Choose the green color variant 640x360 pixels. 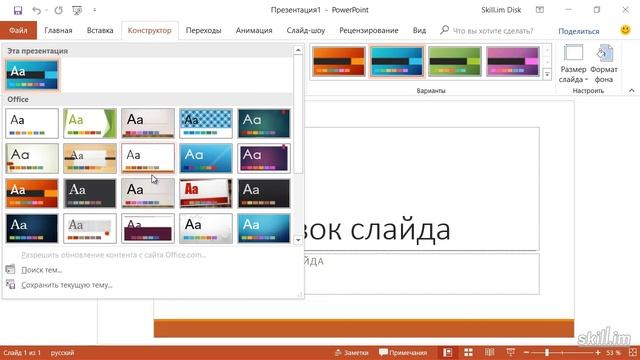click(455, 62)
